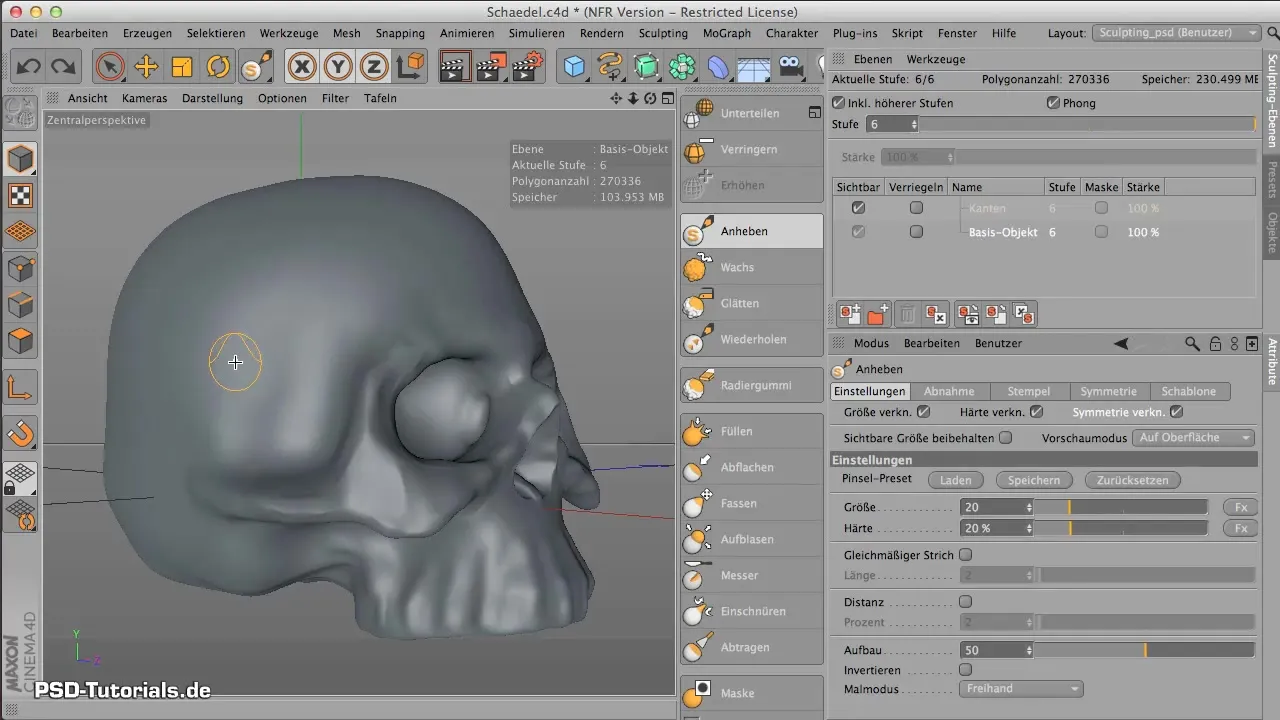
Task: Toggle the coordinate system icon
Action: point(411,67)
